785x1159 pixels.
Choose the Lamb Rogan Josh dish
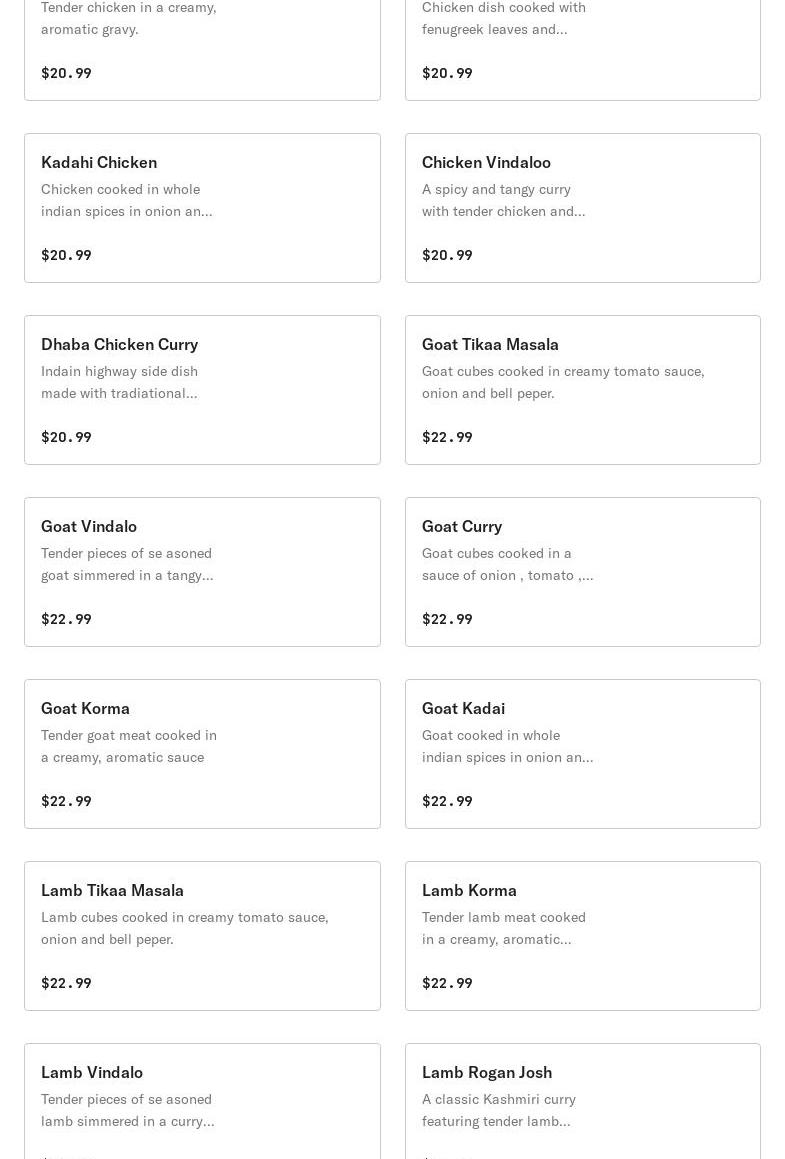coord(582,1100)
